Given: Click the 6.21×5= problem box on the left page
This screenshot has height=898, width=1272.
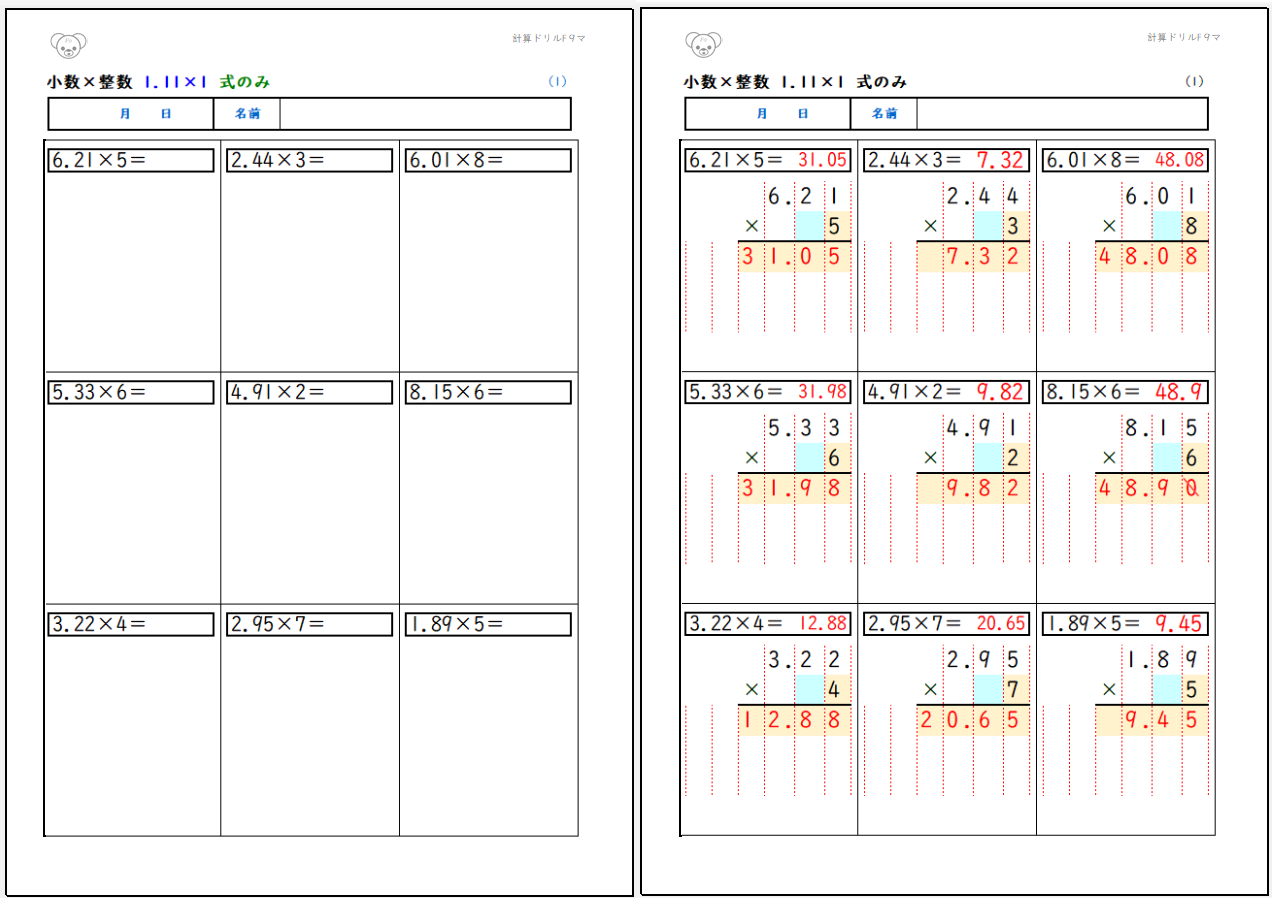Looking at the screenshot, I should pyautogui.click(x=131, y=160).
